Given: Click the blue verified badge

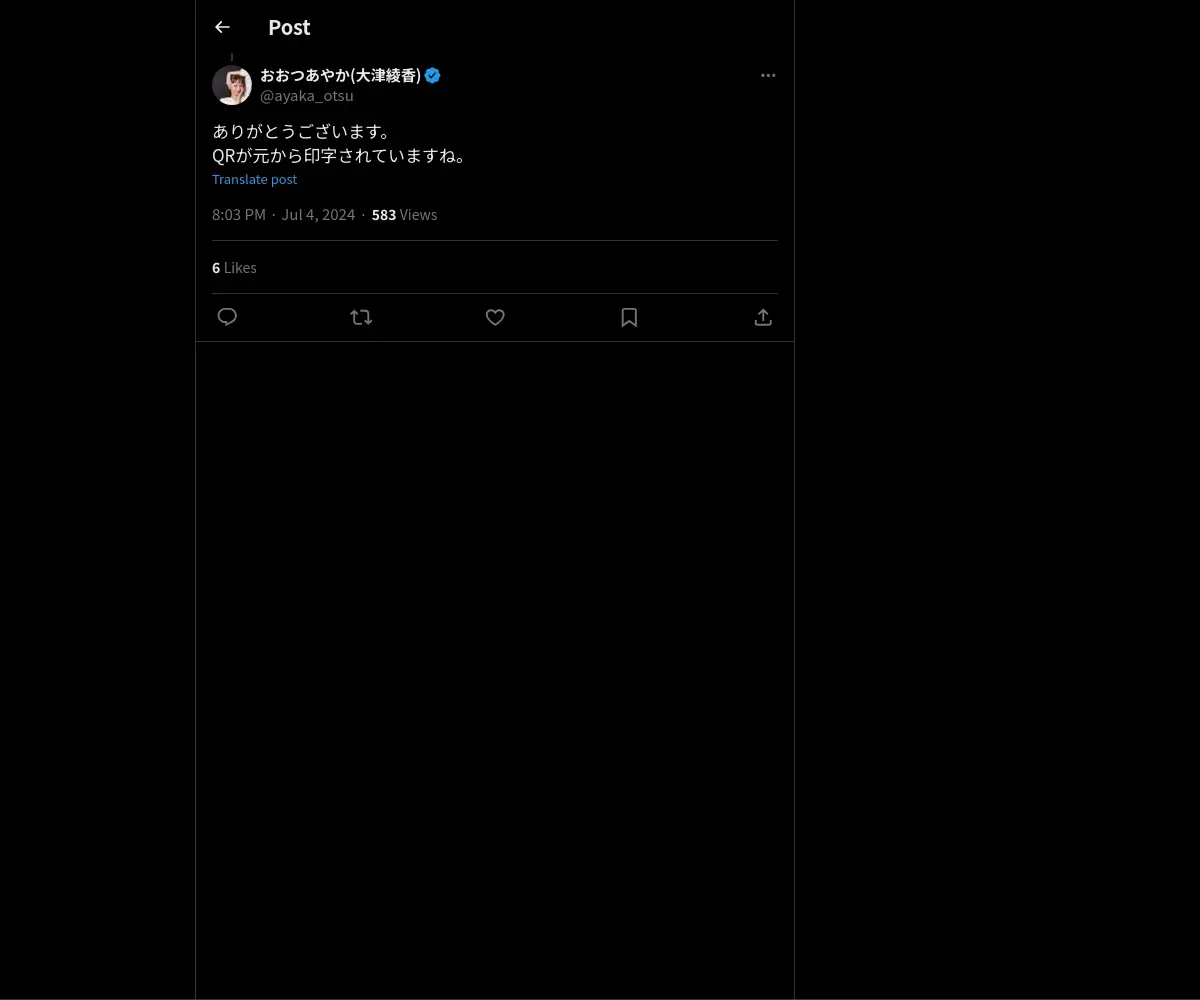Looking at the screenshot, I should tap(433, 76).
